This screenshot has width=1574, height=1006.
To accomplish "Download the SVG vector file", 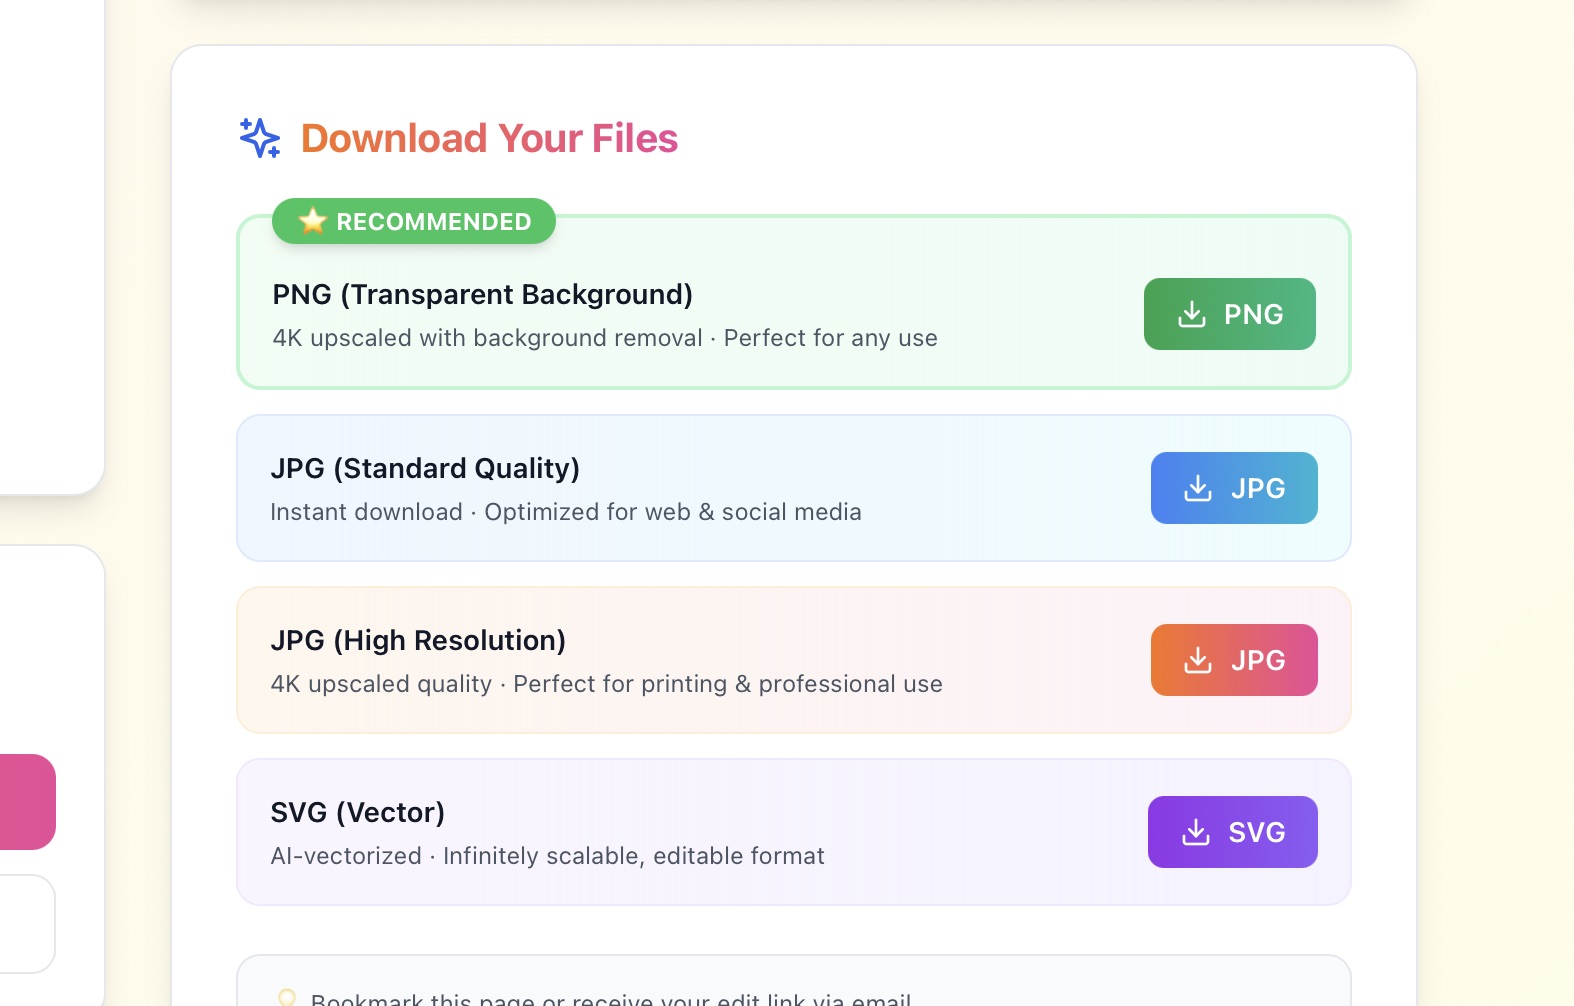I will [1232, 832].
